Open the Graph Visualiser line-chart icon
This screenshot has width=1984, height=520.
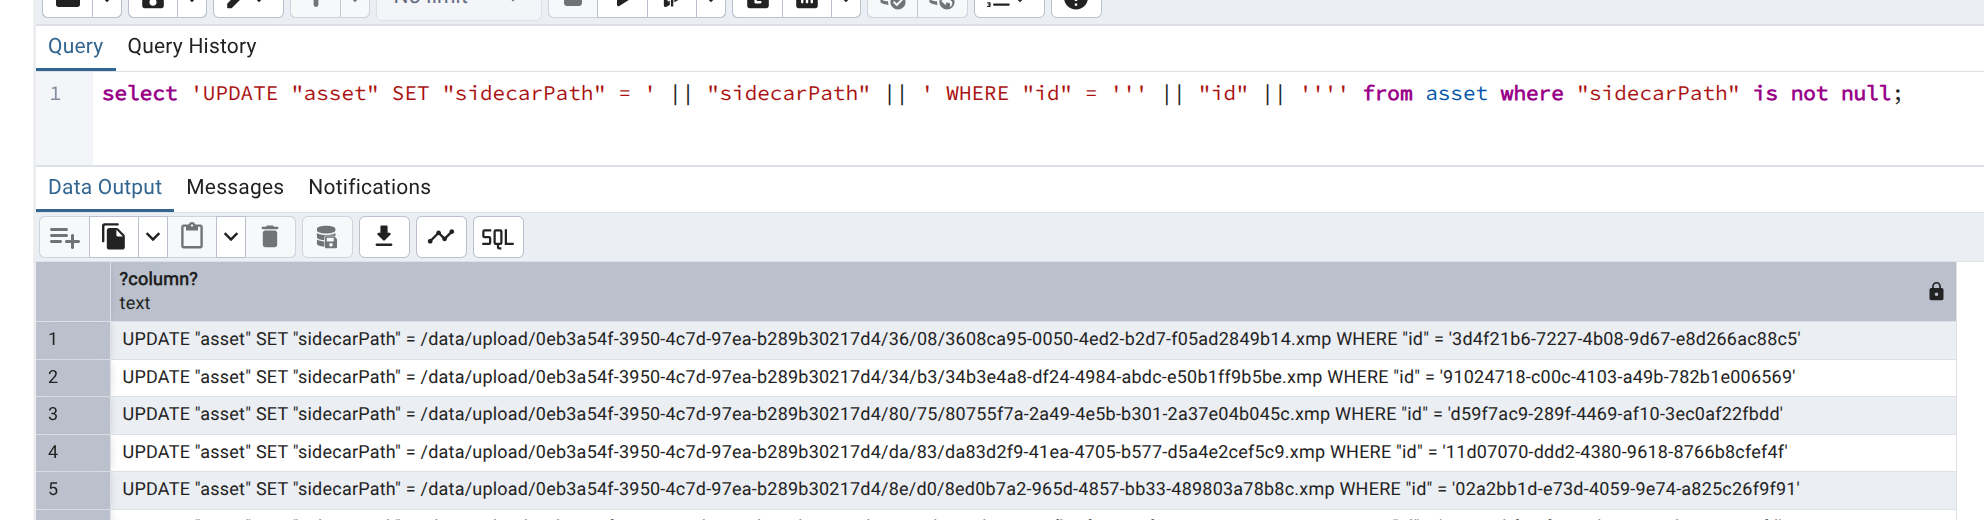[x=441, y=237]
